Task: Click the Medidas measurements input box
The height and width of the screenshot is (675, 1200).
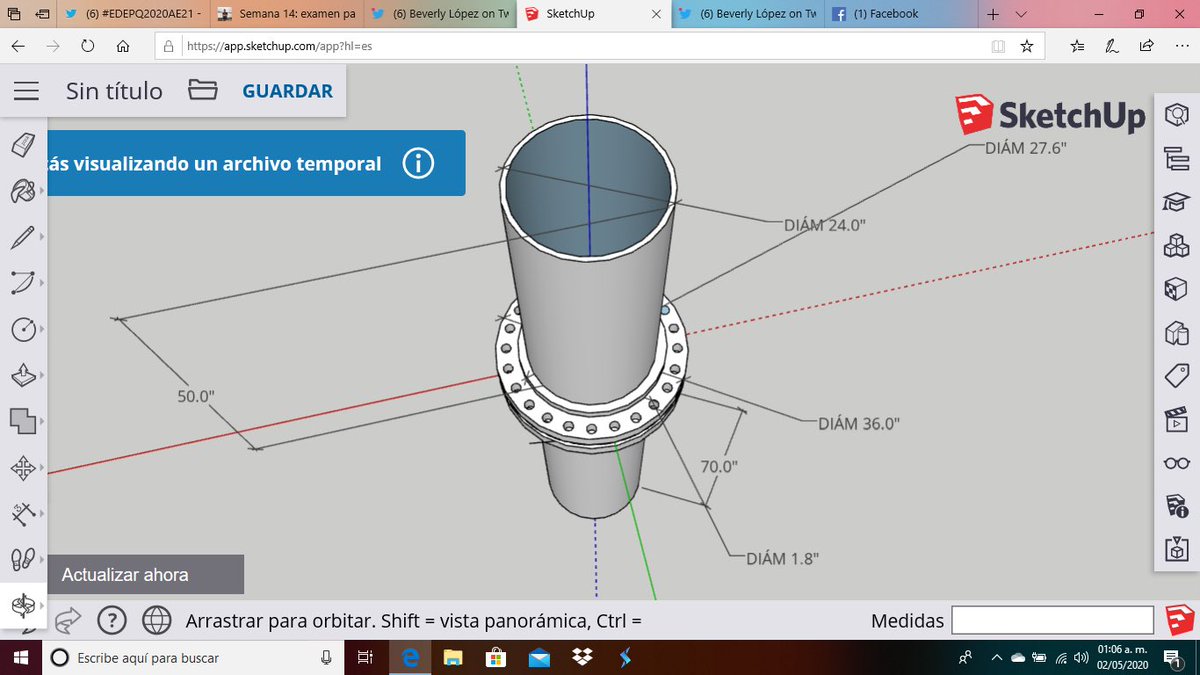Action: pos(1053,620)
